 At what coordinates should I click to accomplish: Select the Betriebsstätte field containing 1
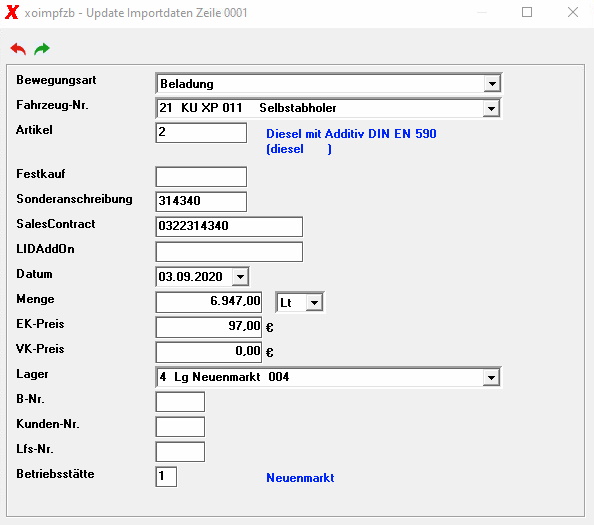[x=166, y=477]
